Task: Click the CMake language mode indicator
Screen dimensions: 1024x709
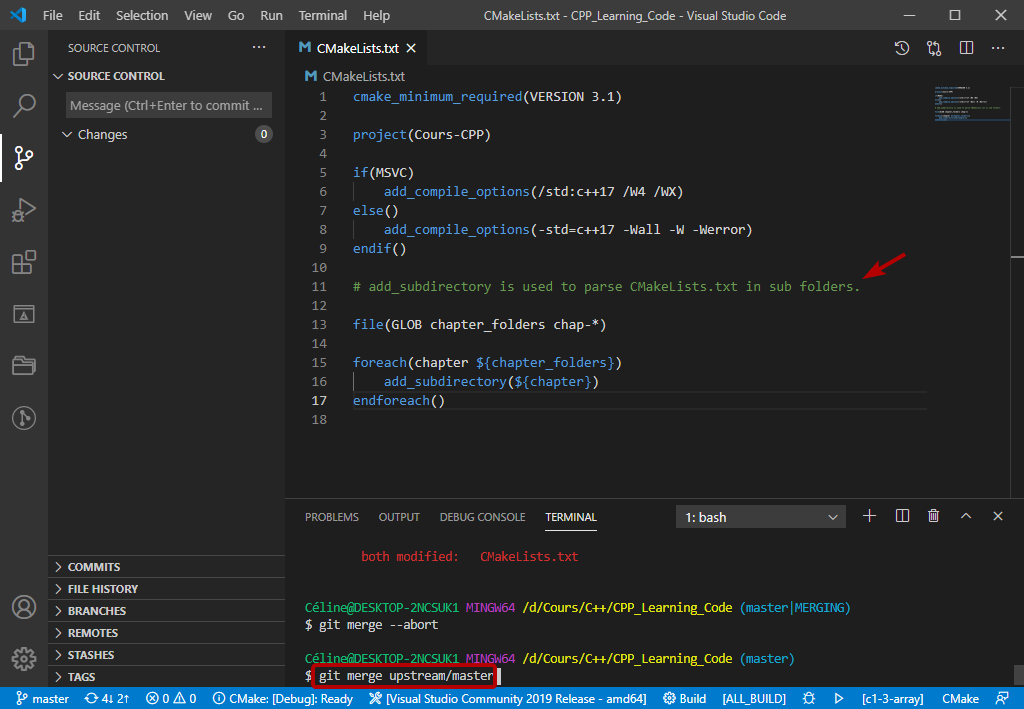Action: [960, 699]
